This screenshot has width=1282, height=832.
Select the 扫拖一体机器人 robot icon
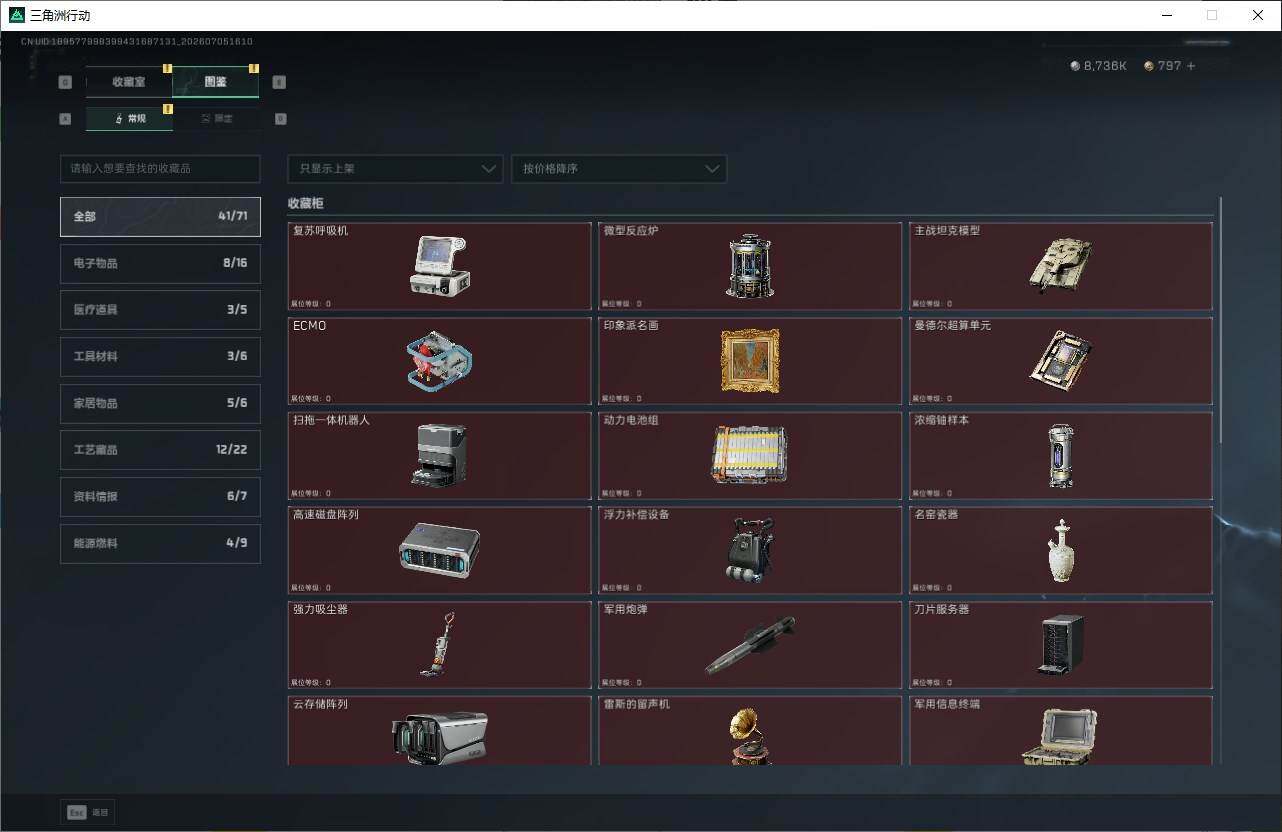(439, 456)
